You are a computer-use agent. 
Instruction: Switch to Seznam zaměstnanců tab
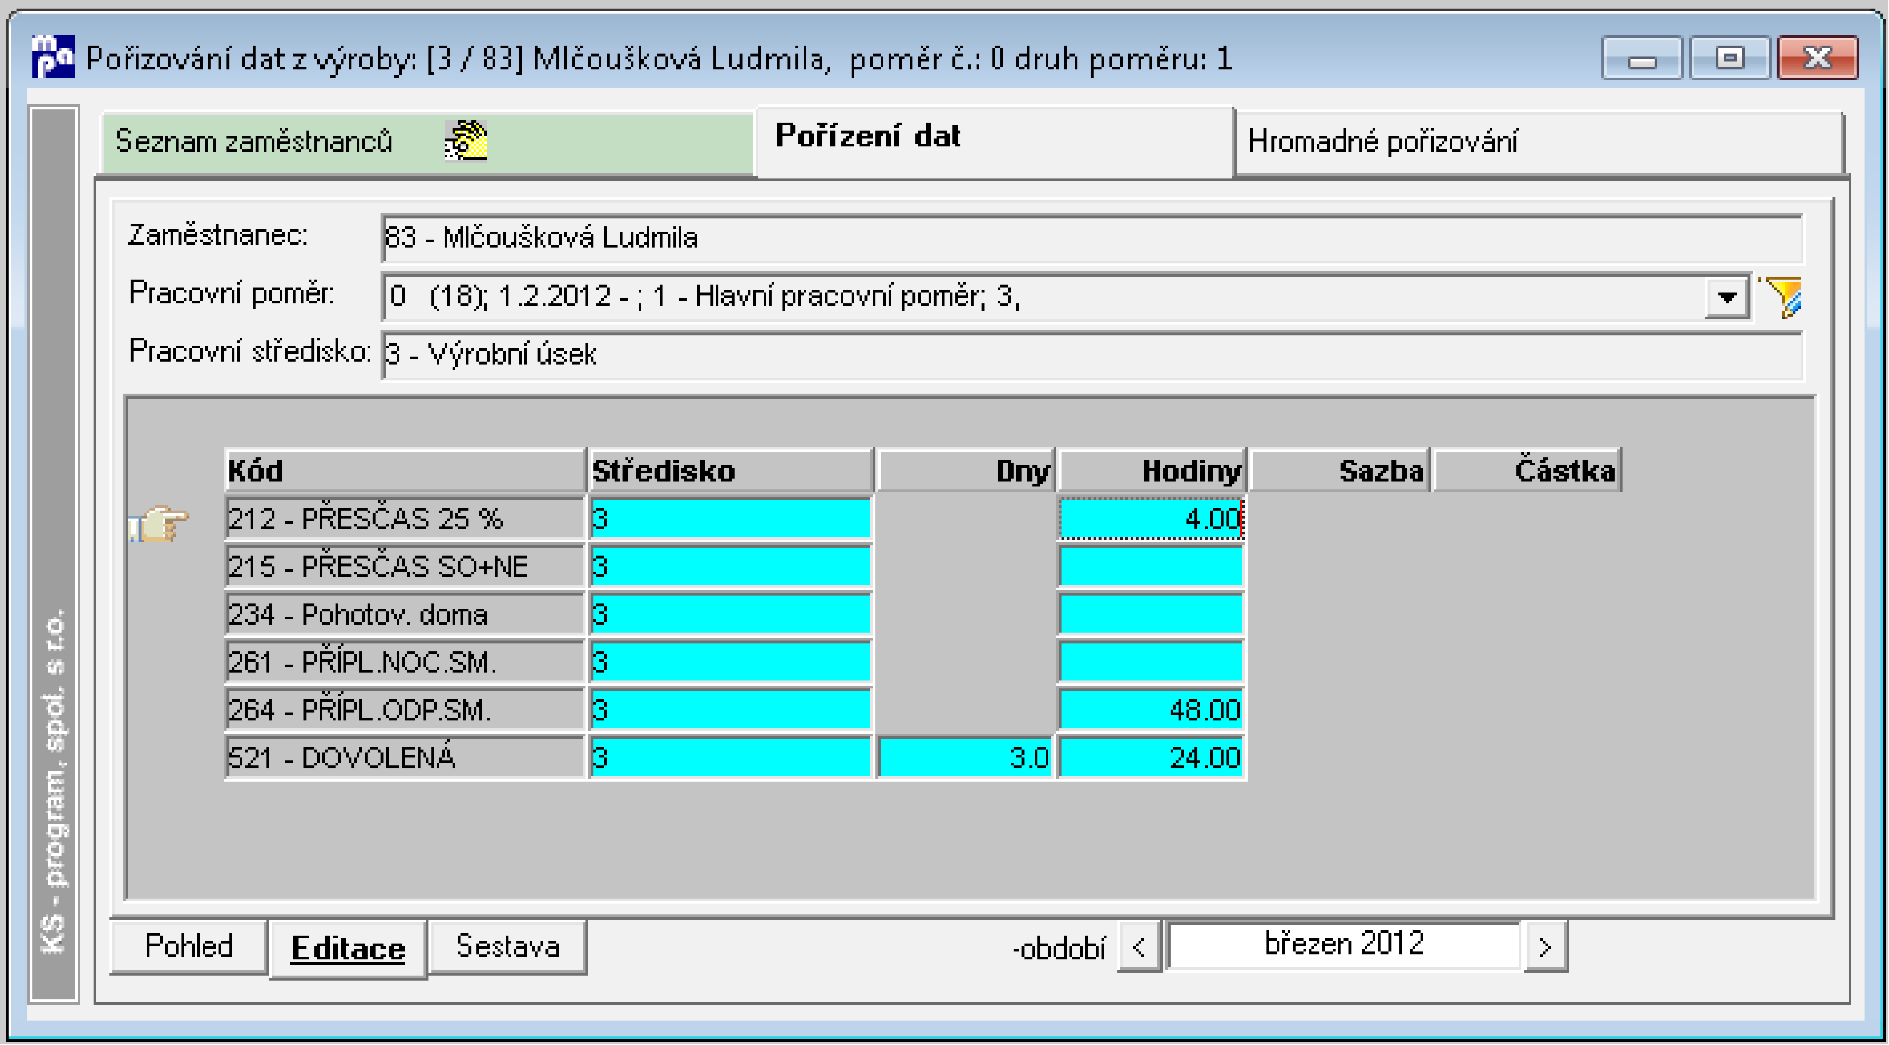pos(427,142)
